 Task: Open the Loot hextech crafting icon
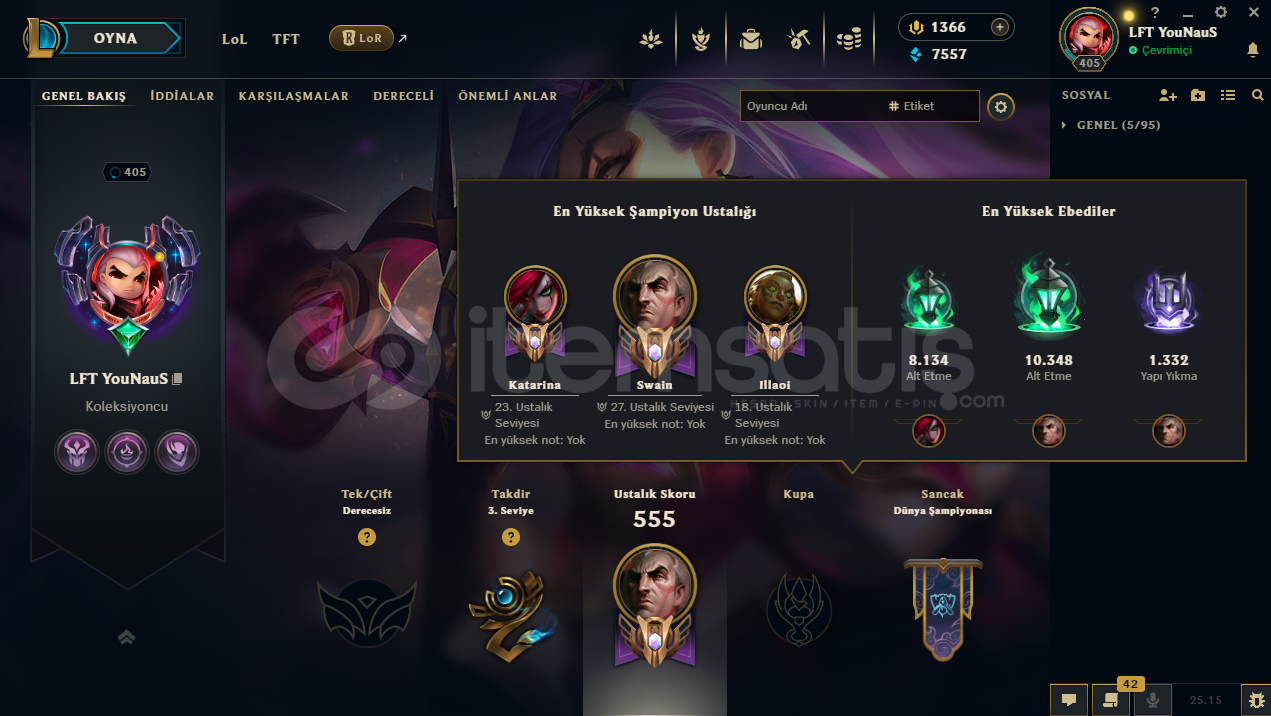pos(798,40)
